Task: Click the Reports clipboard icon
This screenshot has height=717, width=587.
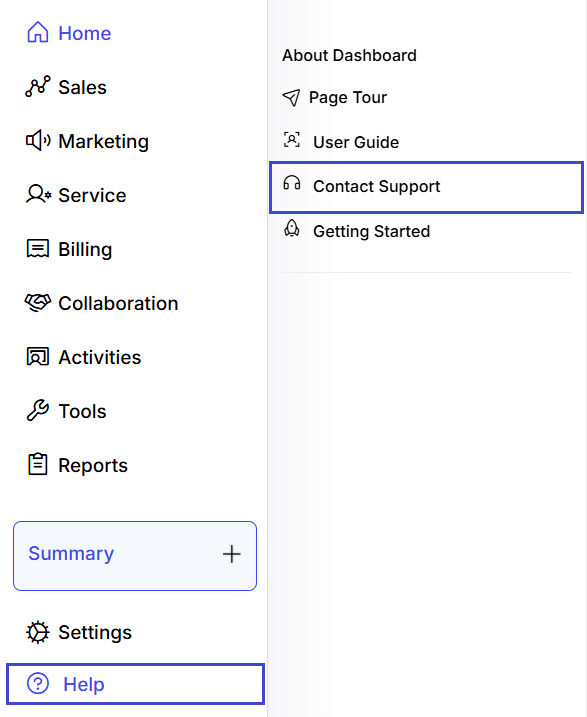Action: pyautogui.click(x=37, y=464)
